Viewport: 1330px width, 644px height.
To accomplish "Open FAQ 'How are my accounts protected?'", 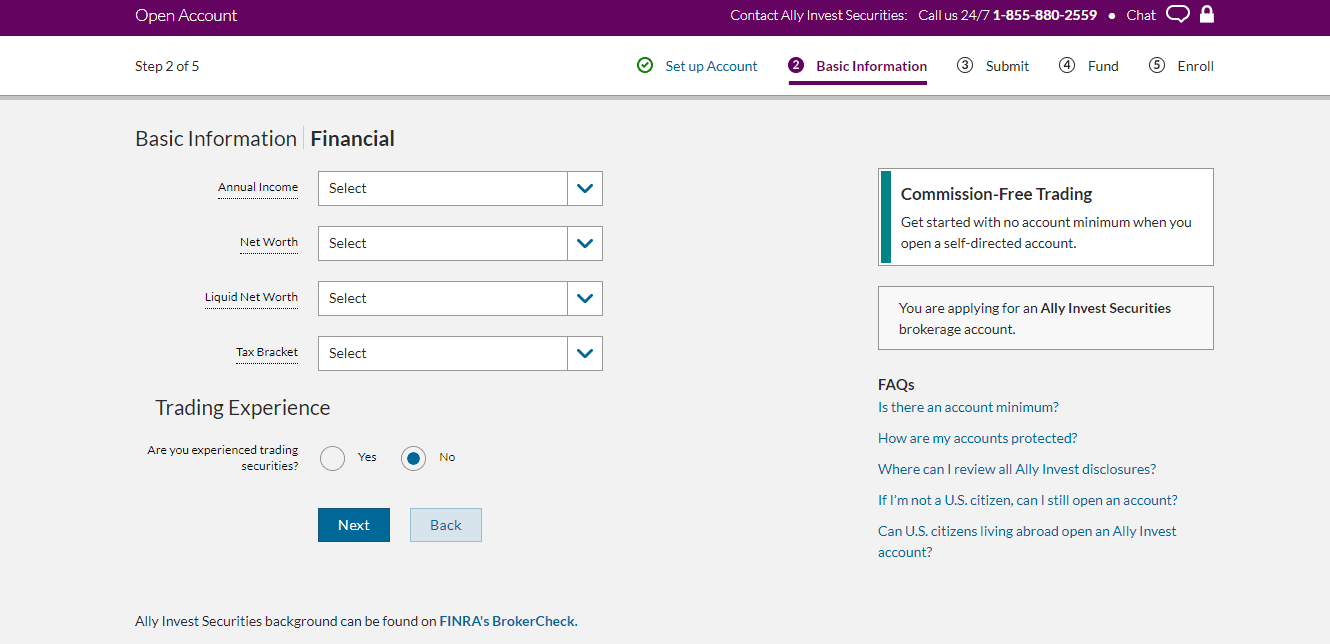I will [x=977, y=438].
